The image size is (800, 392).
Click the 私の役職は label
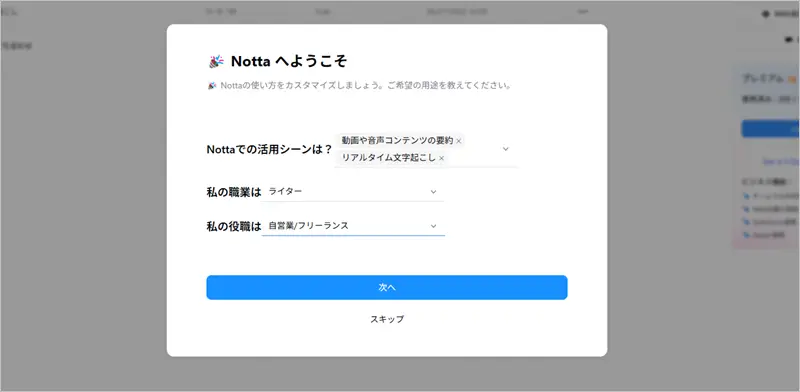(x=234, y=226)
